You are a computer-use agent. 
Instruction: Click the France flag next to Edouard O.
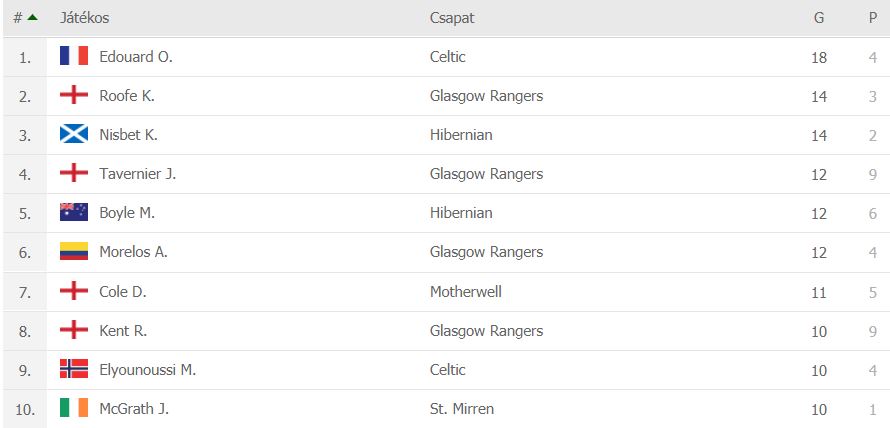point(74,57)
